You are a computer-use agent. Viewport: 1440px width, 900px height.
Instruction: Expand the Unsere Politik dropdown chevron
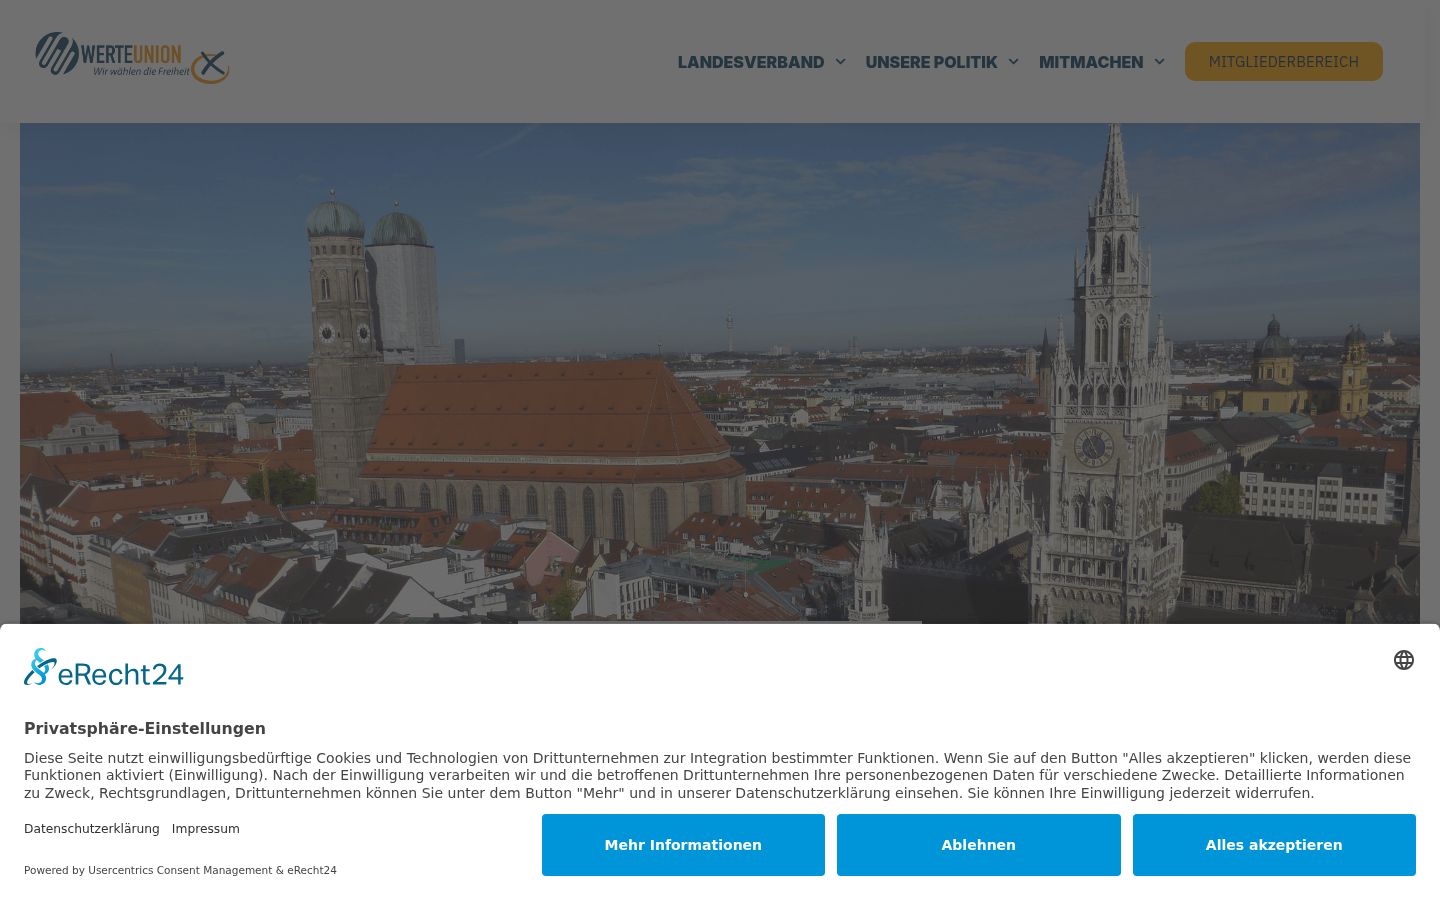[1013, 62]
